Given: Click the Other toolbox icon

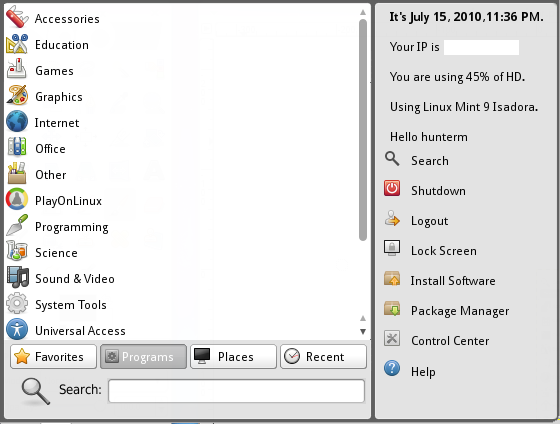Looking at the screenshot, I should point(17,174).
